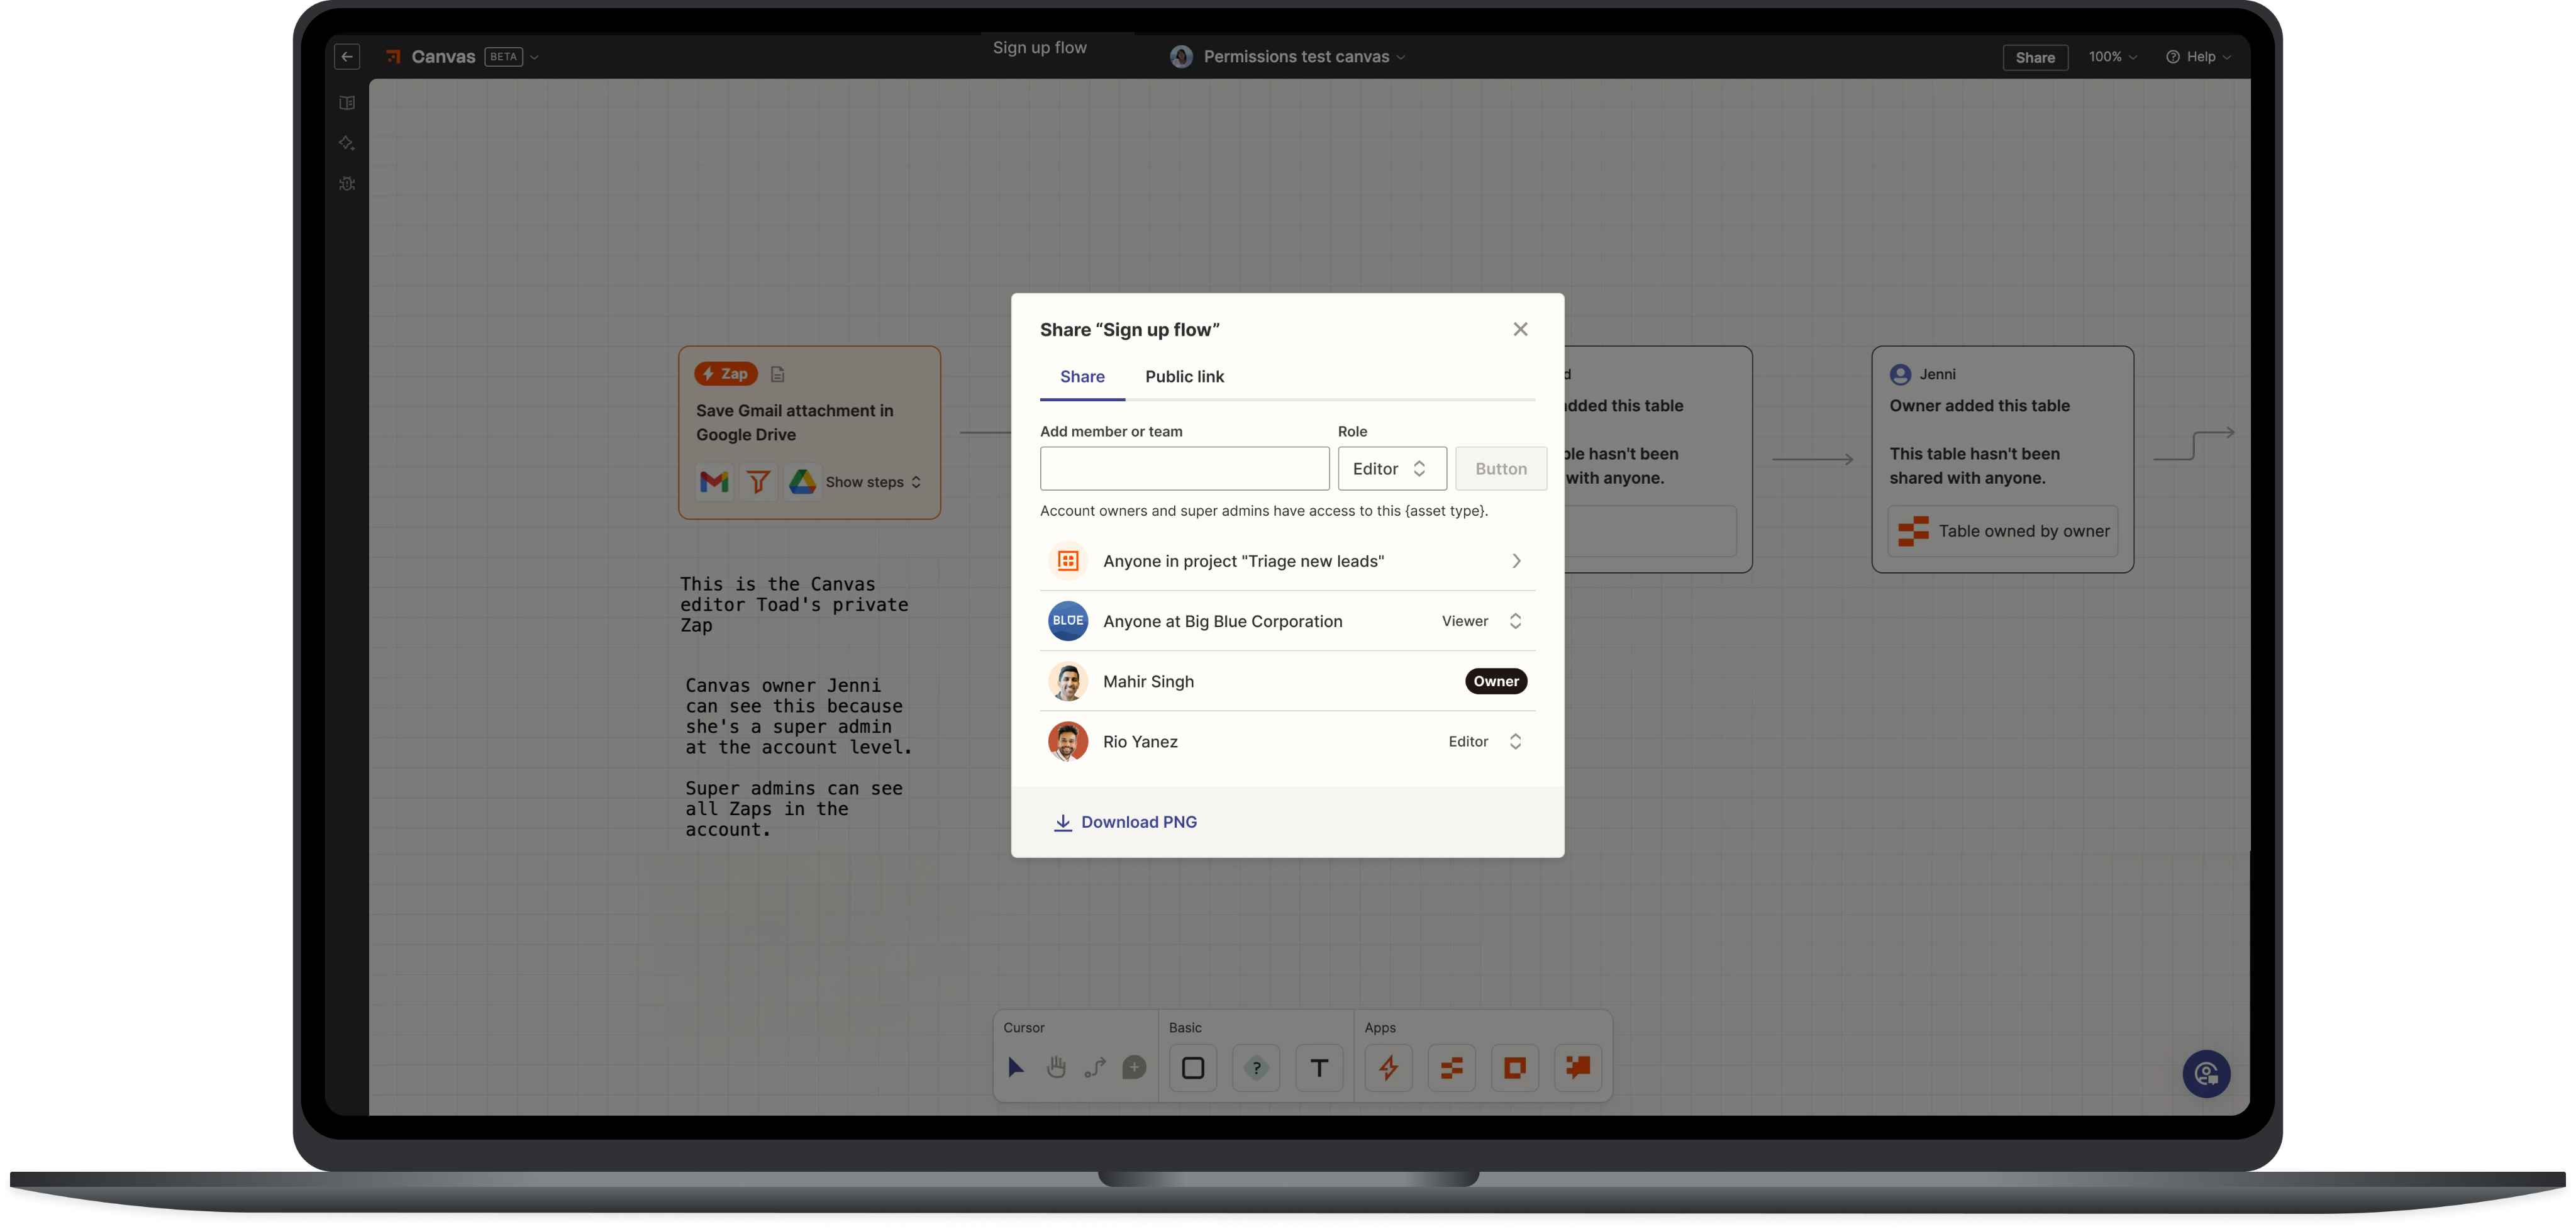Select the hand pan tool
Screen dimensions: 2576x1229
pos(1056,1067)
